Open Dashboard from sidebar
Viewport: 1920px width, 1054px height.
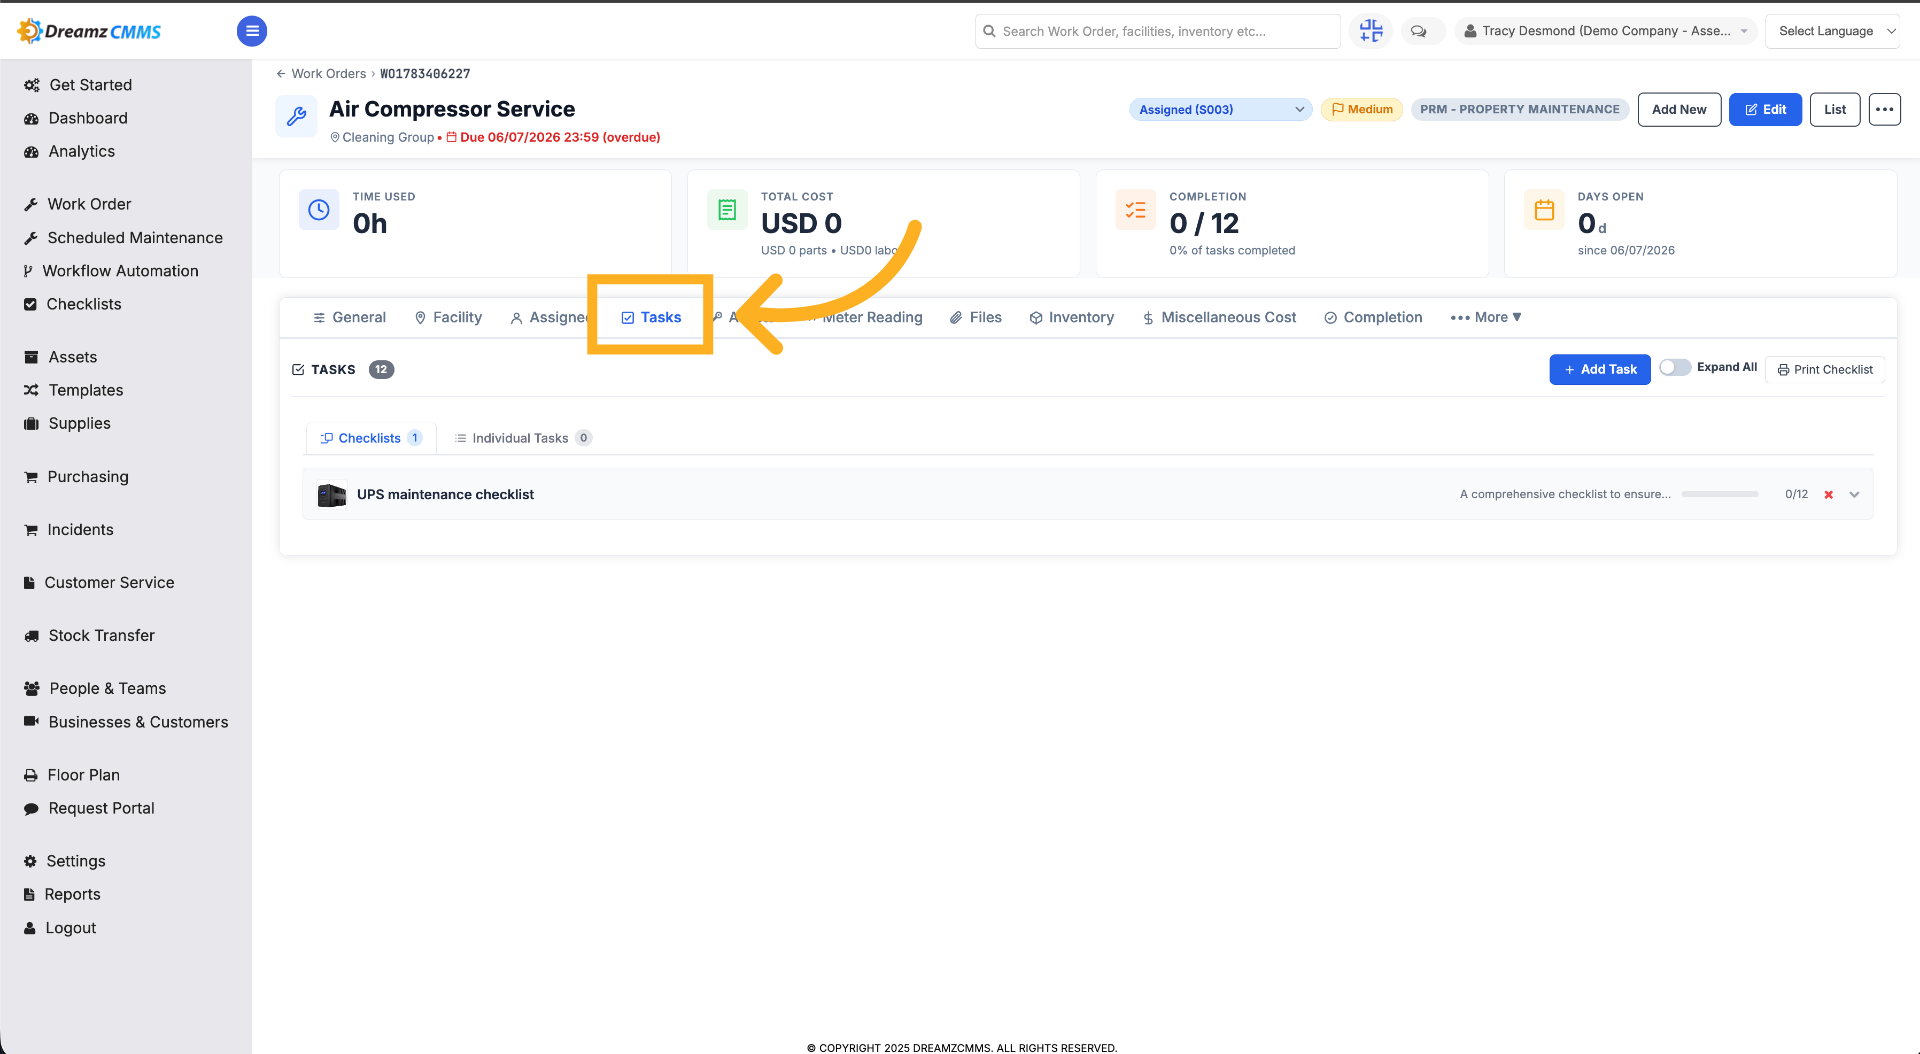pos(88,118)
